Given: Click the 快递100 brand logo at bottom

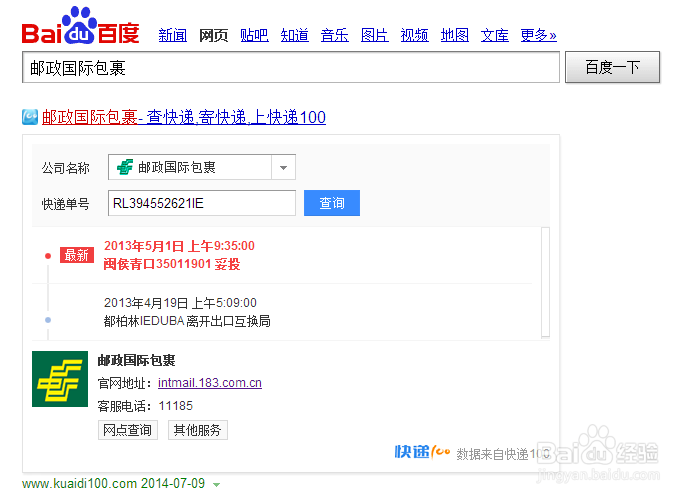Looking at the screenshot, I should click(x=422, y=452).
